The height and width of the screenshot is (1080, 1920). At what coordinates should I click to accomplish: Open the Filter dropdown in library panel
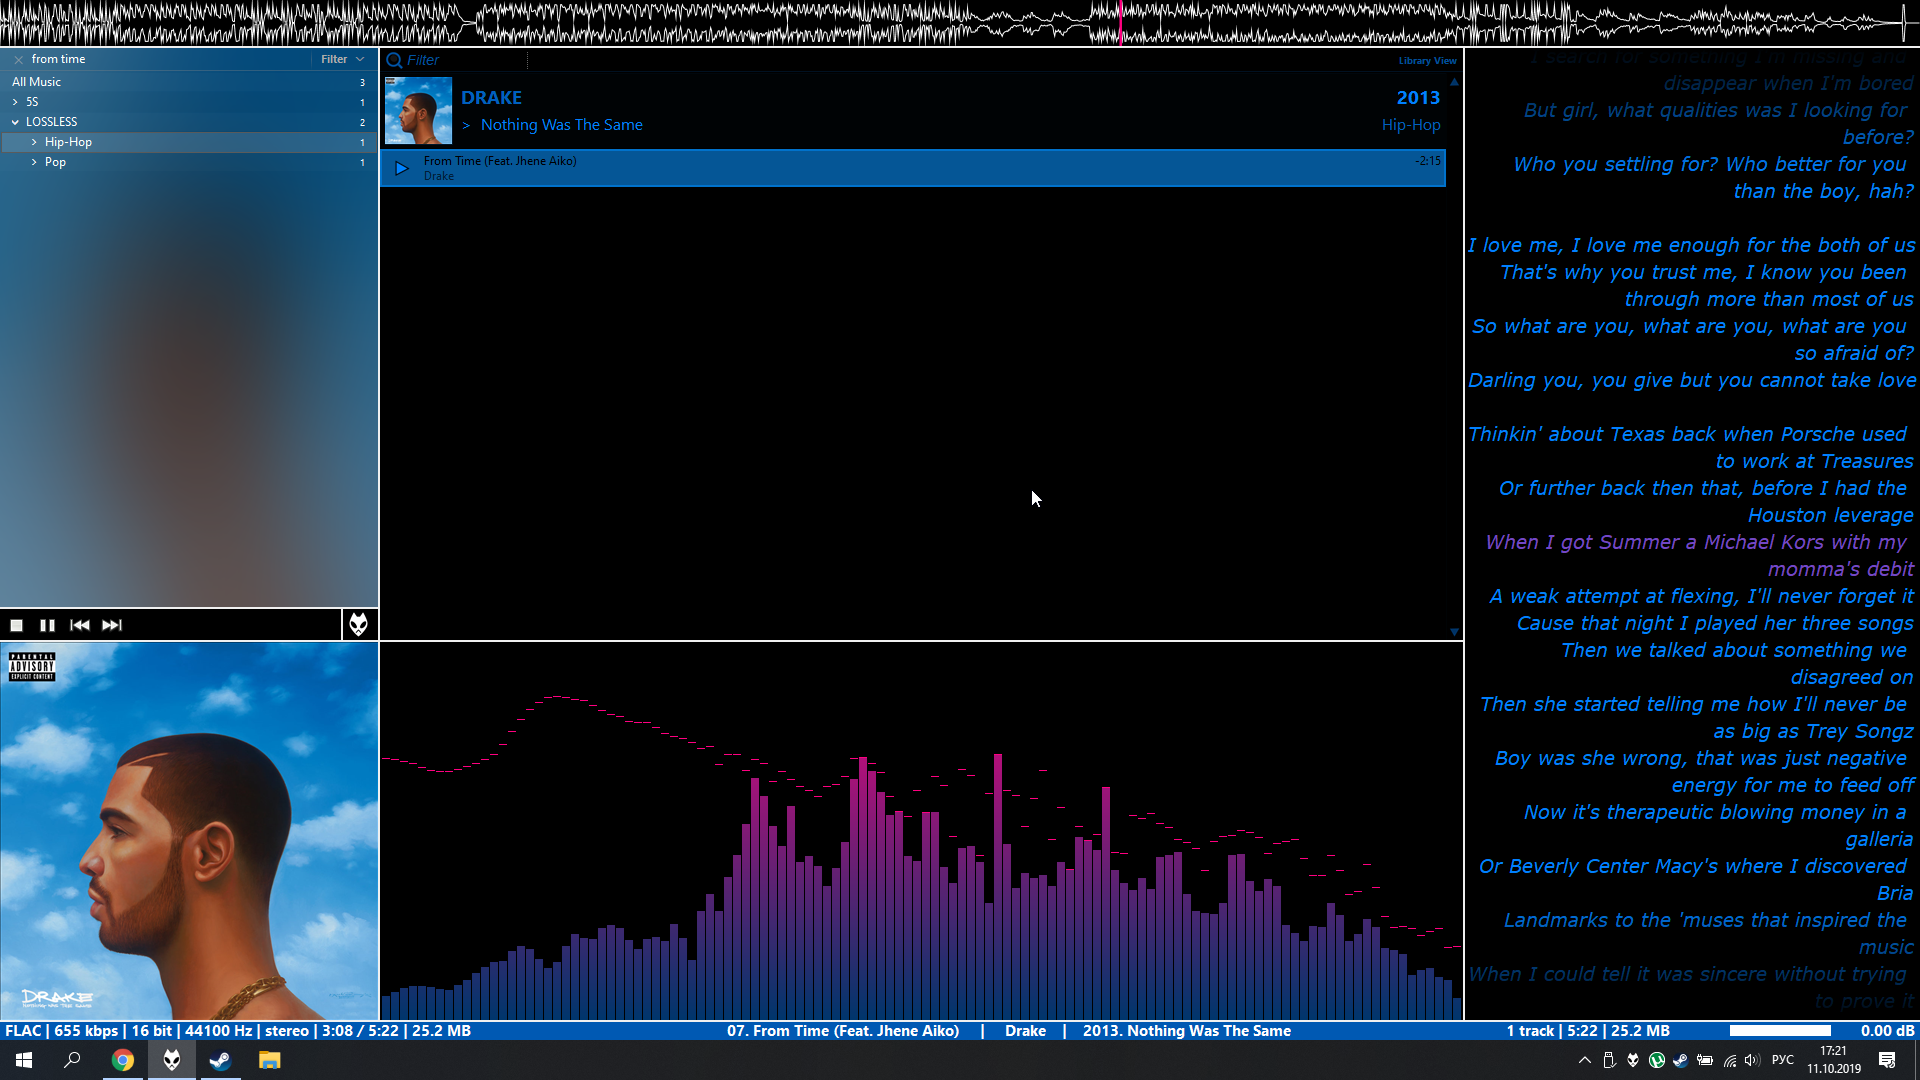[342, 59]
